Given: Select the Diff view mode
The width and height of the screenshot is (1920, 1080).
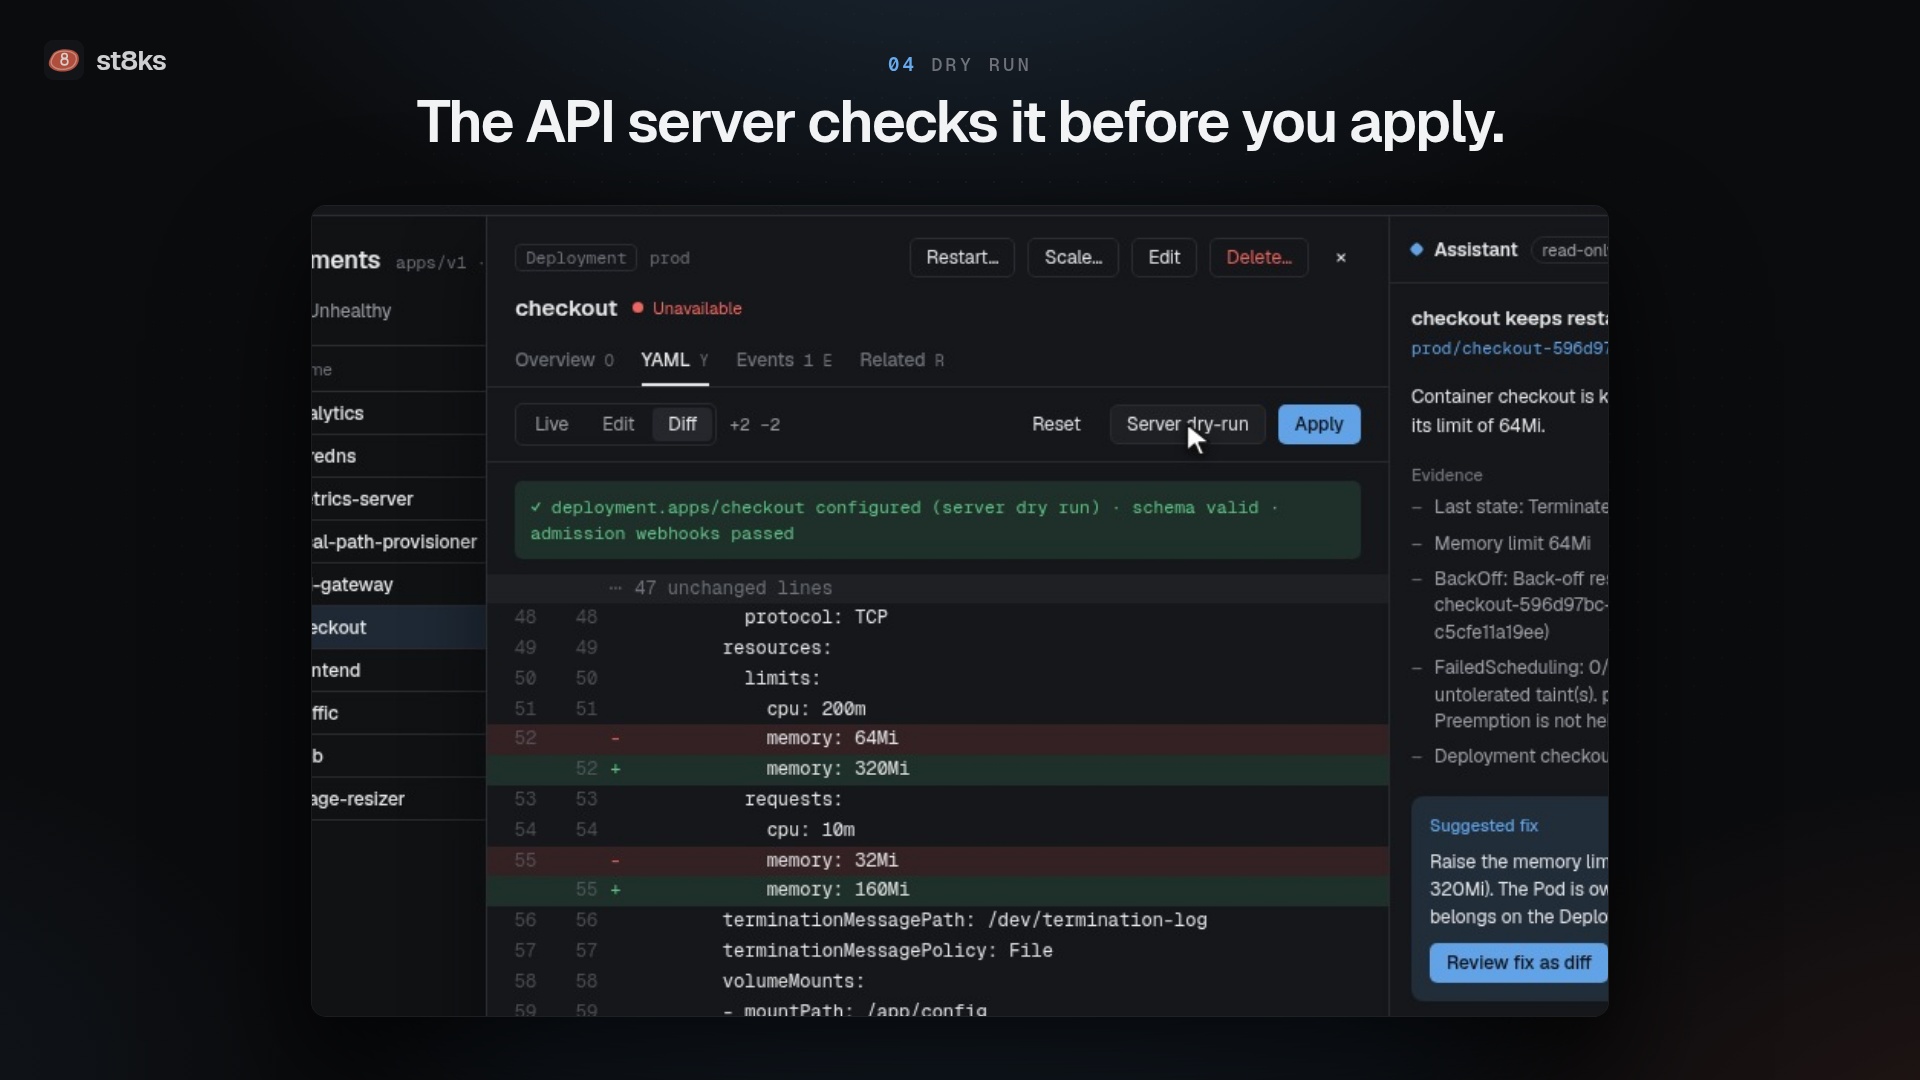Looking at the screenshot, I should [x=682, y=424].
